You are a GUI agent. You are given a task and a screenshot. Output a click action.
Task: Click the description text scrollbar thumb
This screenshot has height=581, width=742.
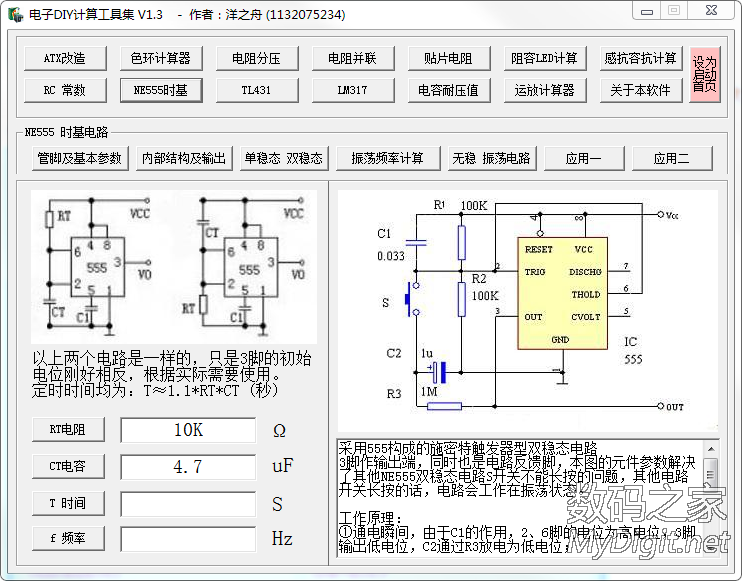click(x=711, y=475)
